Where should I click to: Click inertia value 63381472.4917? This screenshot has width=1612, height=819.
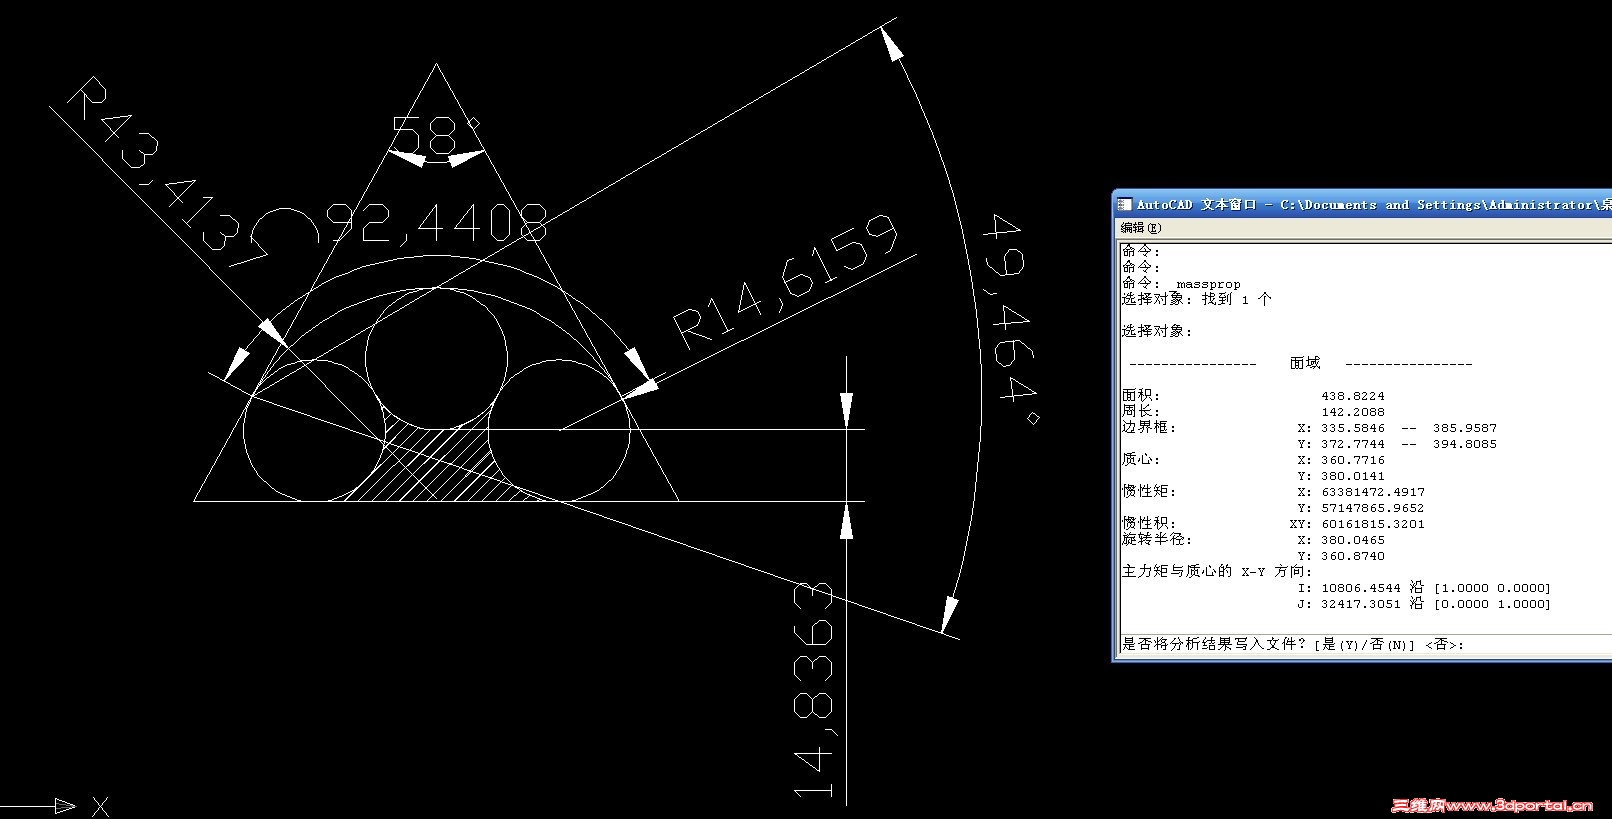click(x=1373, y=492)
